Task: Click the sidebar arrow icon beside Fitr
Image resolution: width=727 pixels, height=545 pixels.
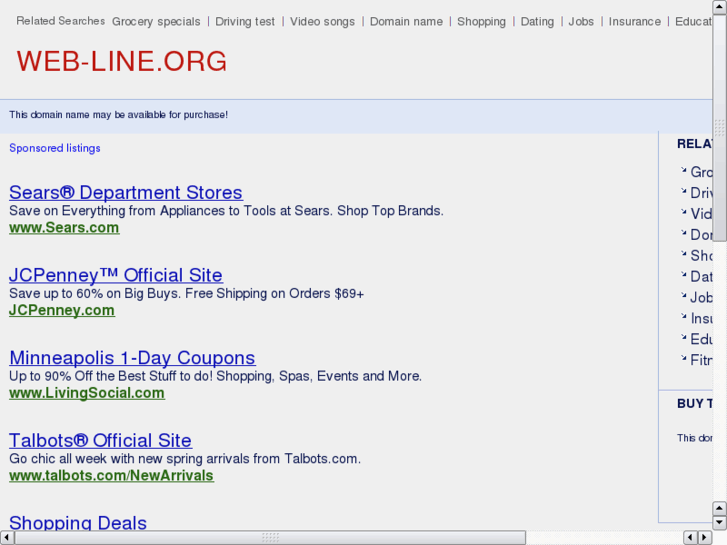Action: pyautogui.click(x=683, y=358)
